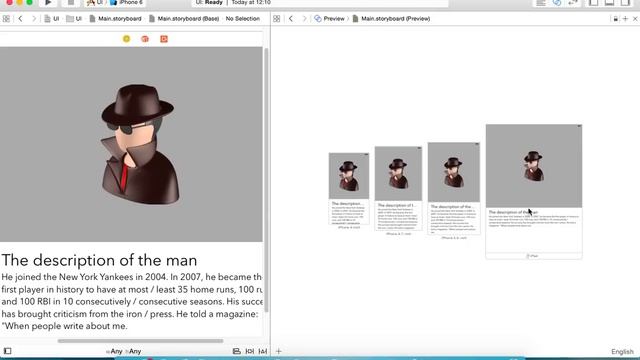The width and height of the screenshot is (640, 360).
Task: Add a preview device with plus button
Action: 279,351
